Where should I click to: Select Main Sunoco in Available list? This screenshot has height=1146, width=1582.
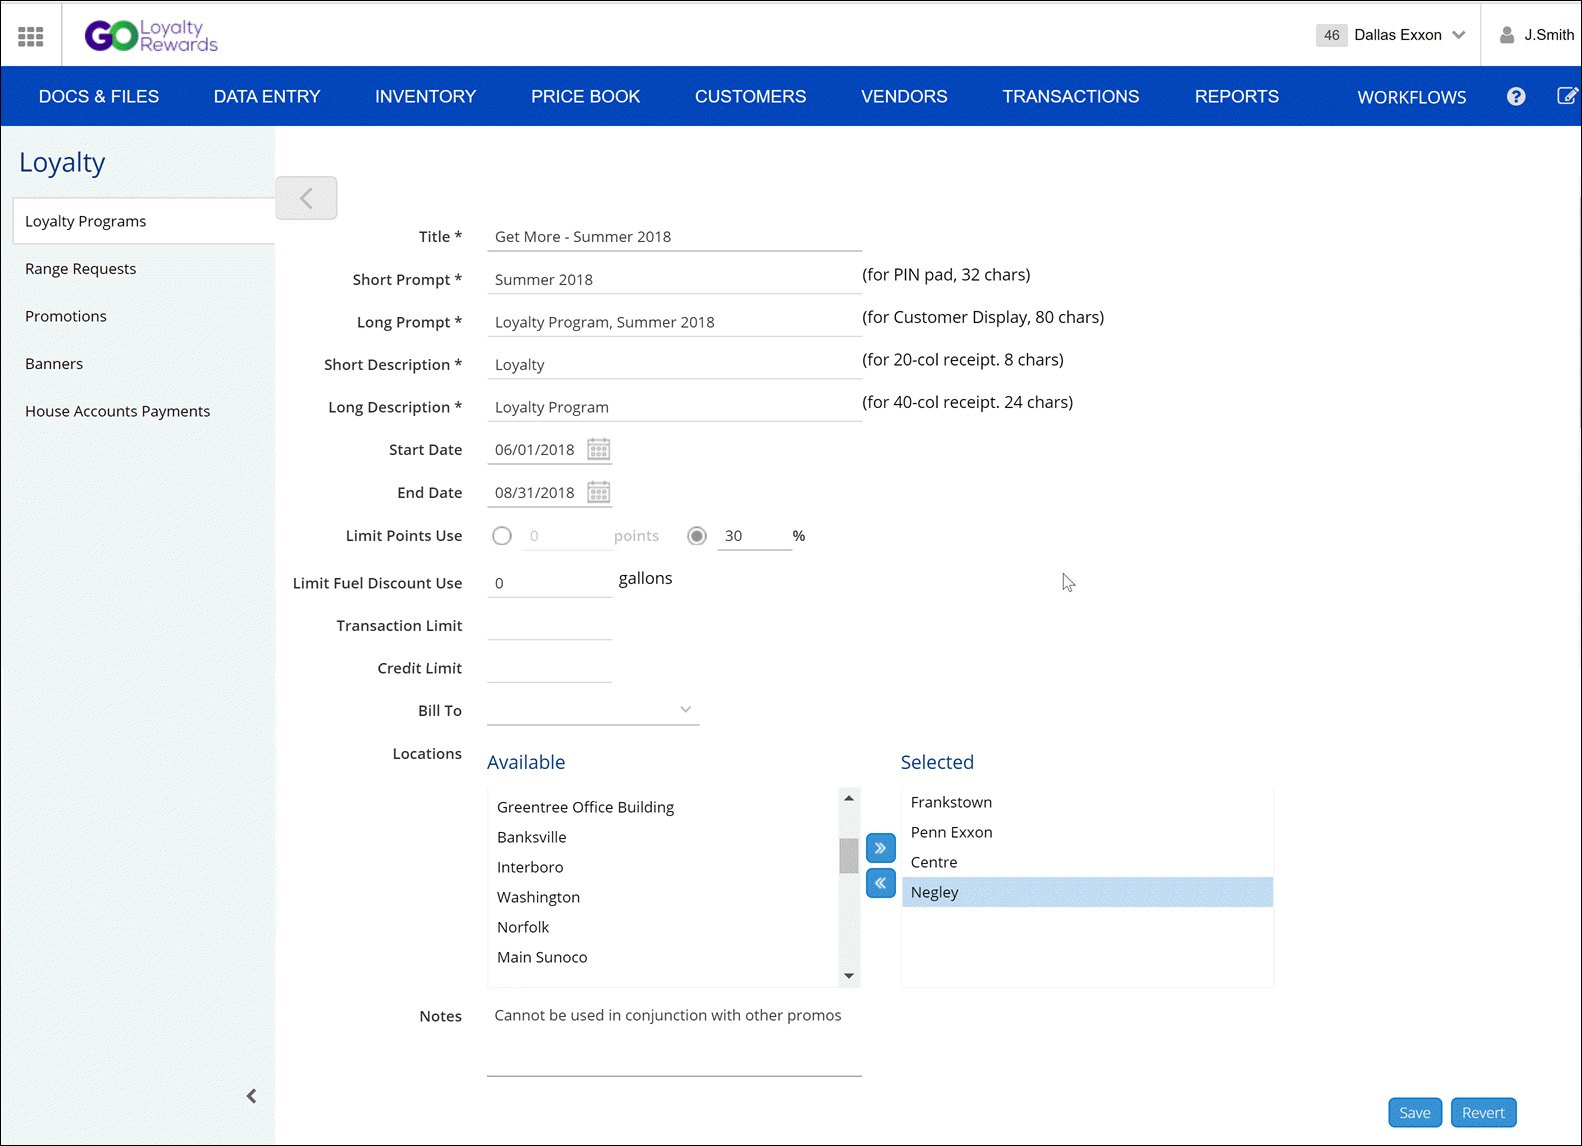(663, 957)
